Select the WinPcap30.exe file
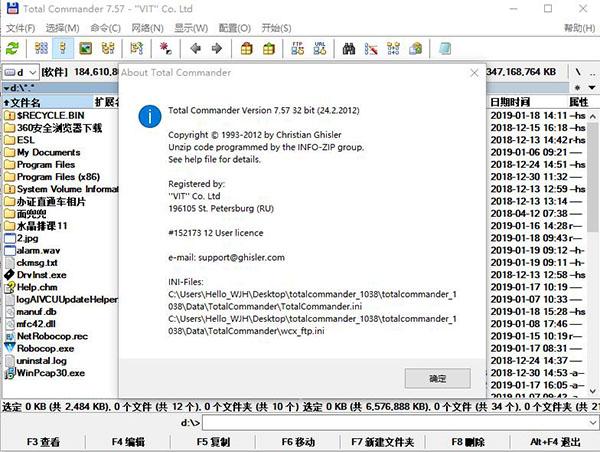This screenshot has width=600, height=452. (x=50, y=373)
